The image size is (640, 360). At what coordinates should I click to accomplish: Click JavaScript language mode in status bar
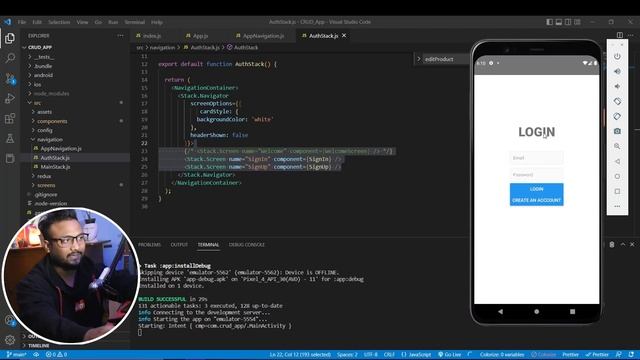[416, 354]
